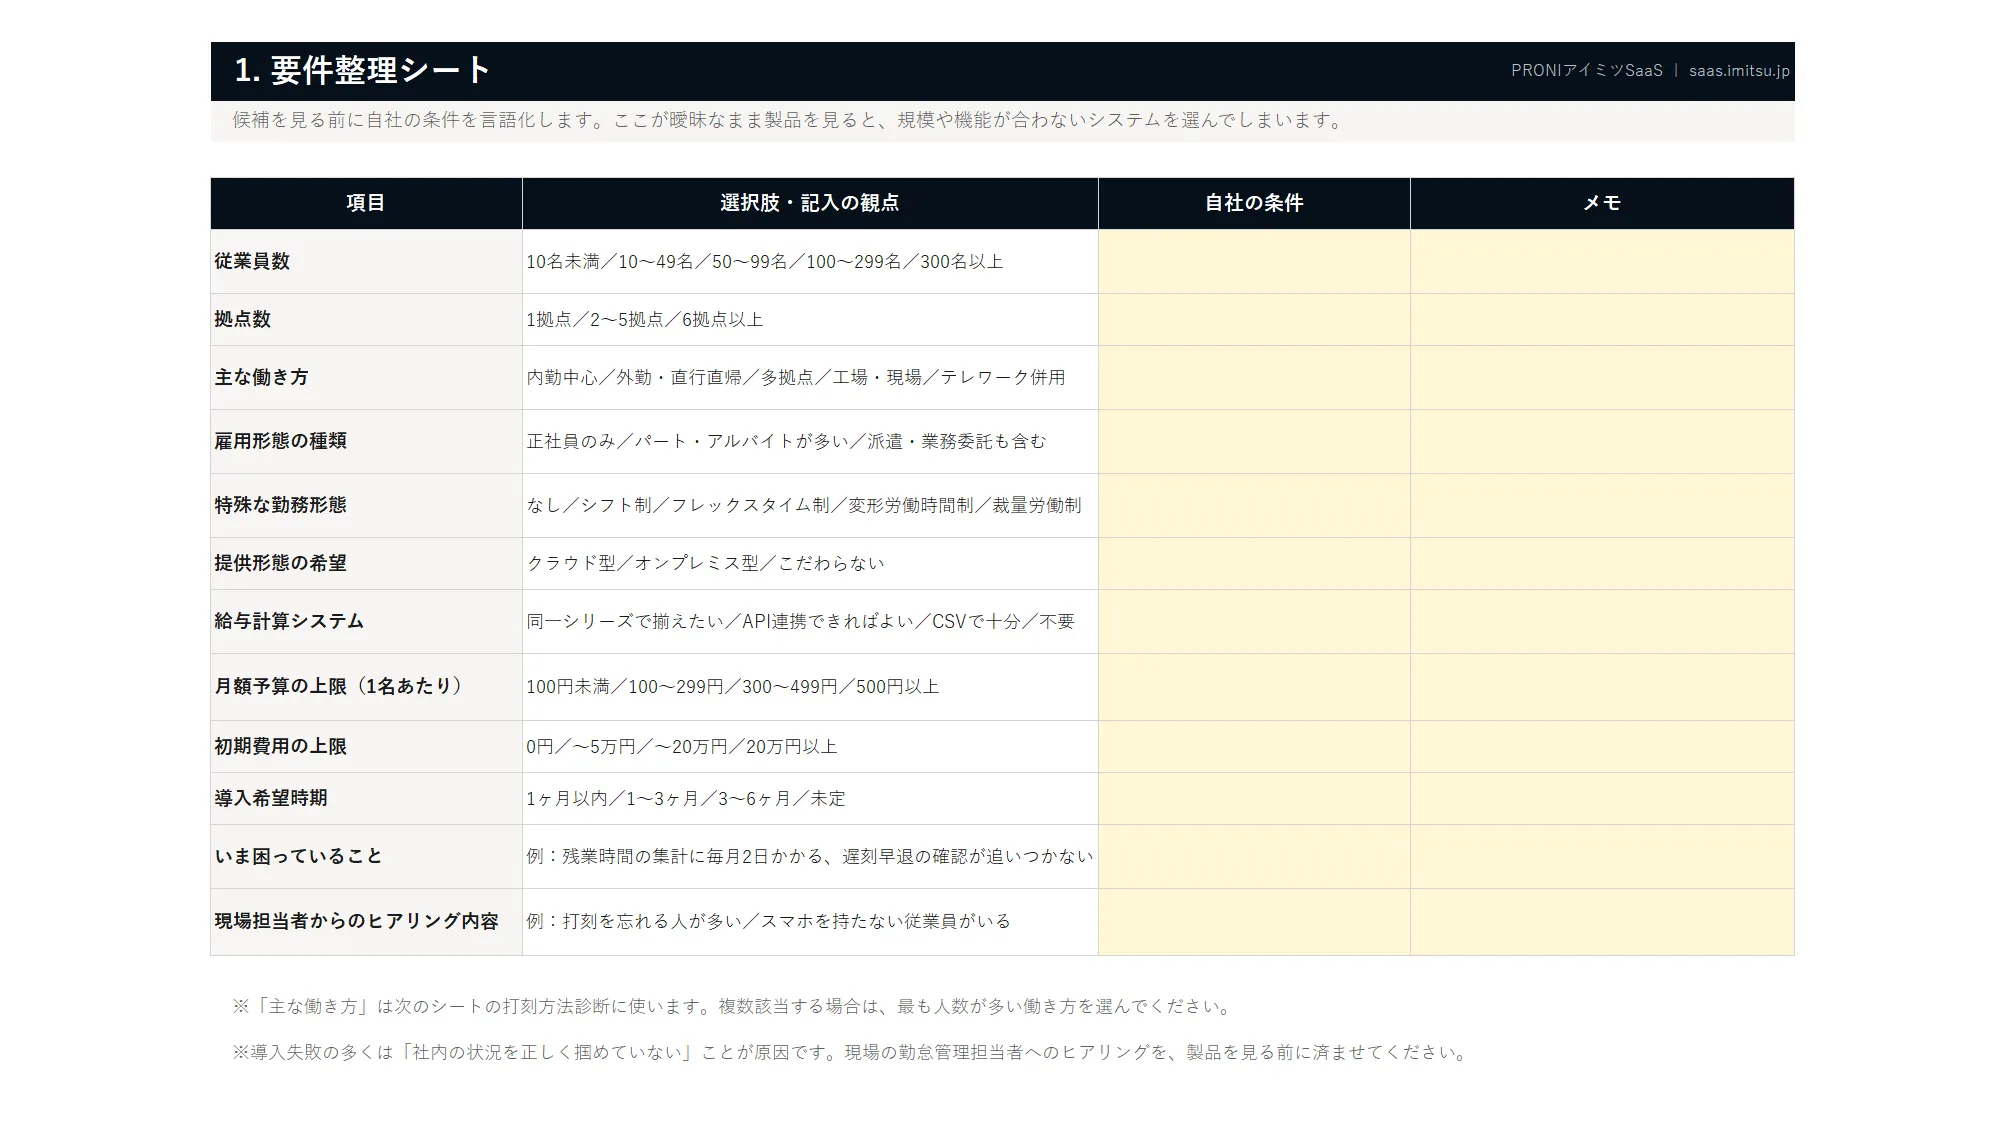Viewport: 2005px width, 1128px height.
Task: Click the title 1. 要件整理シート
Action: 363,70
